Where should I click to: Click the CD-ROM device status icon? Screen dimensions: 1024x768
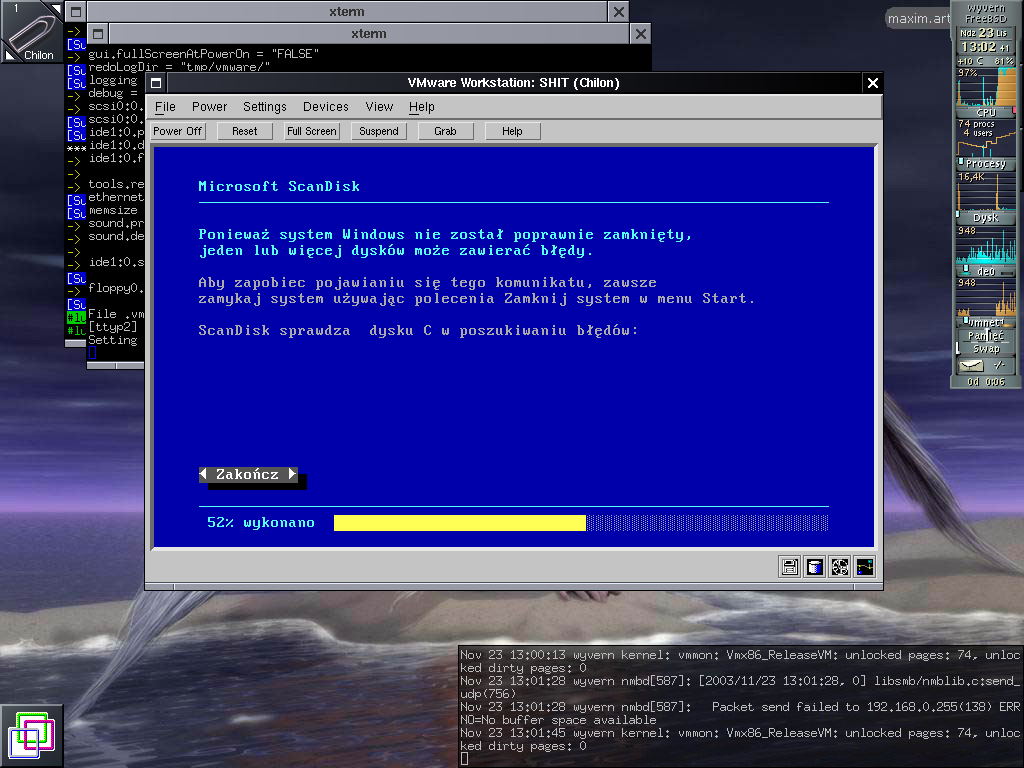click(x=840, y=567)
